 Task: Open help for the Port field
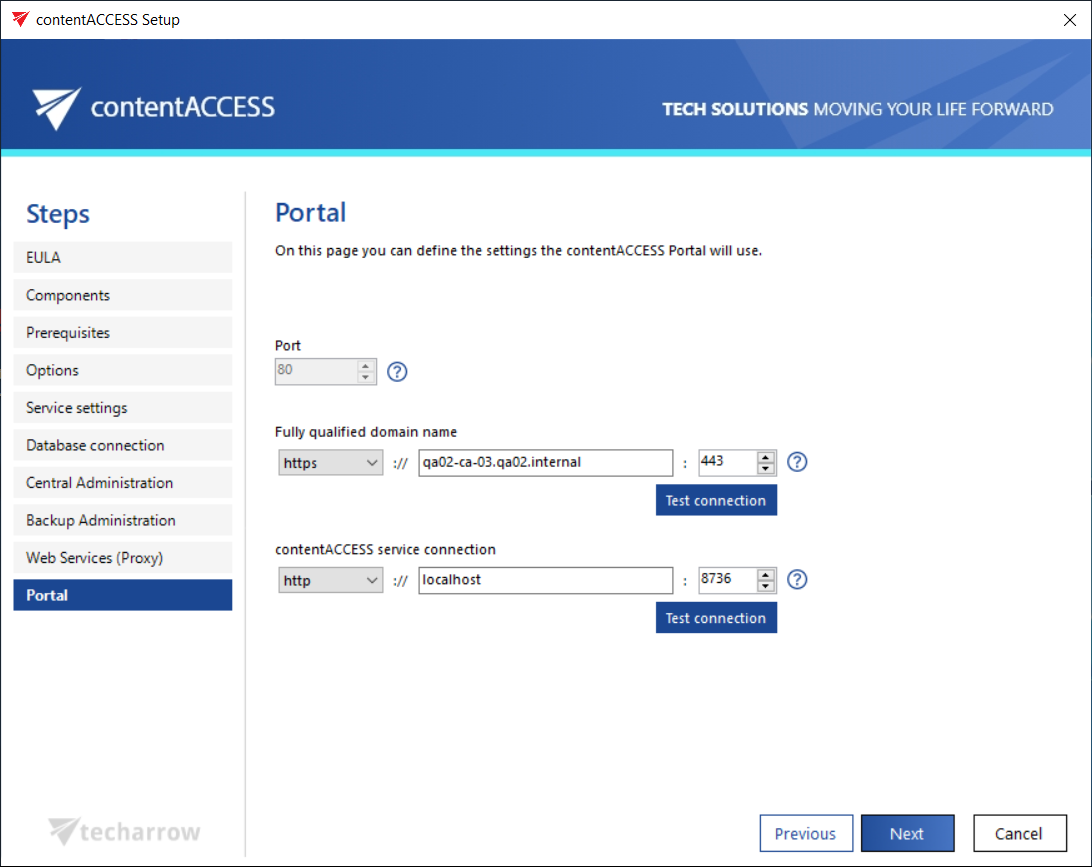tap(397, 372)
